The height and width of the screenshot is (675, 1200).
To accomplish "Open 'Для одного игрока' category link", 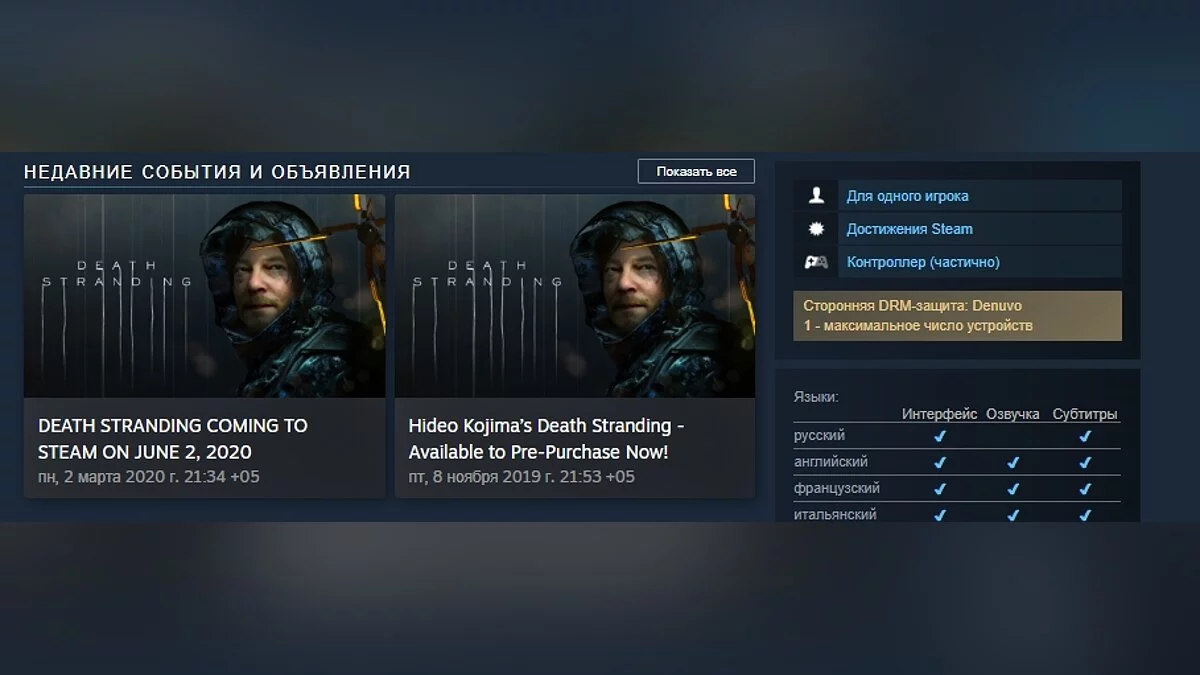I will 907,196.
